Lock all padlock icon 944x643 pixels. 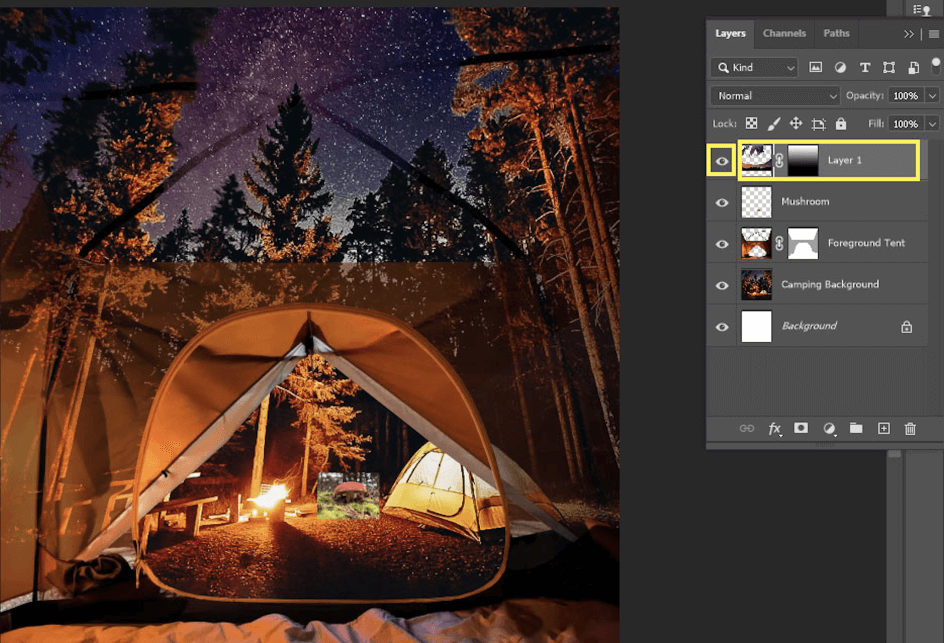pyautogui.click(x=841, y=123)
